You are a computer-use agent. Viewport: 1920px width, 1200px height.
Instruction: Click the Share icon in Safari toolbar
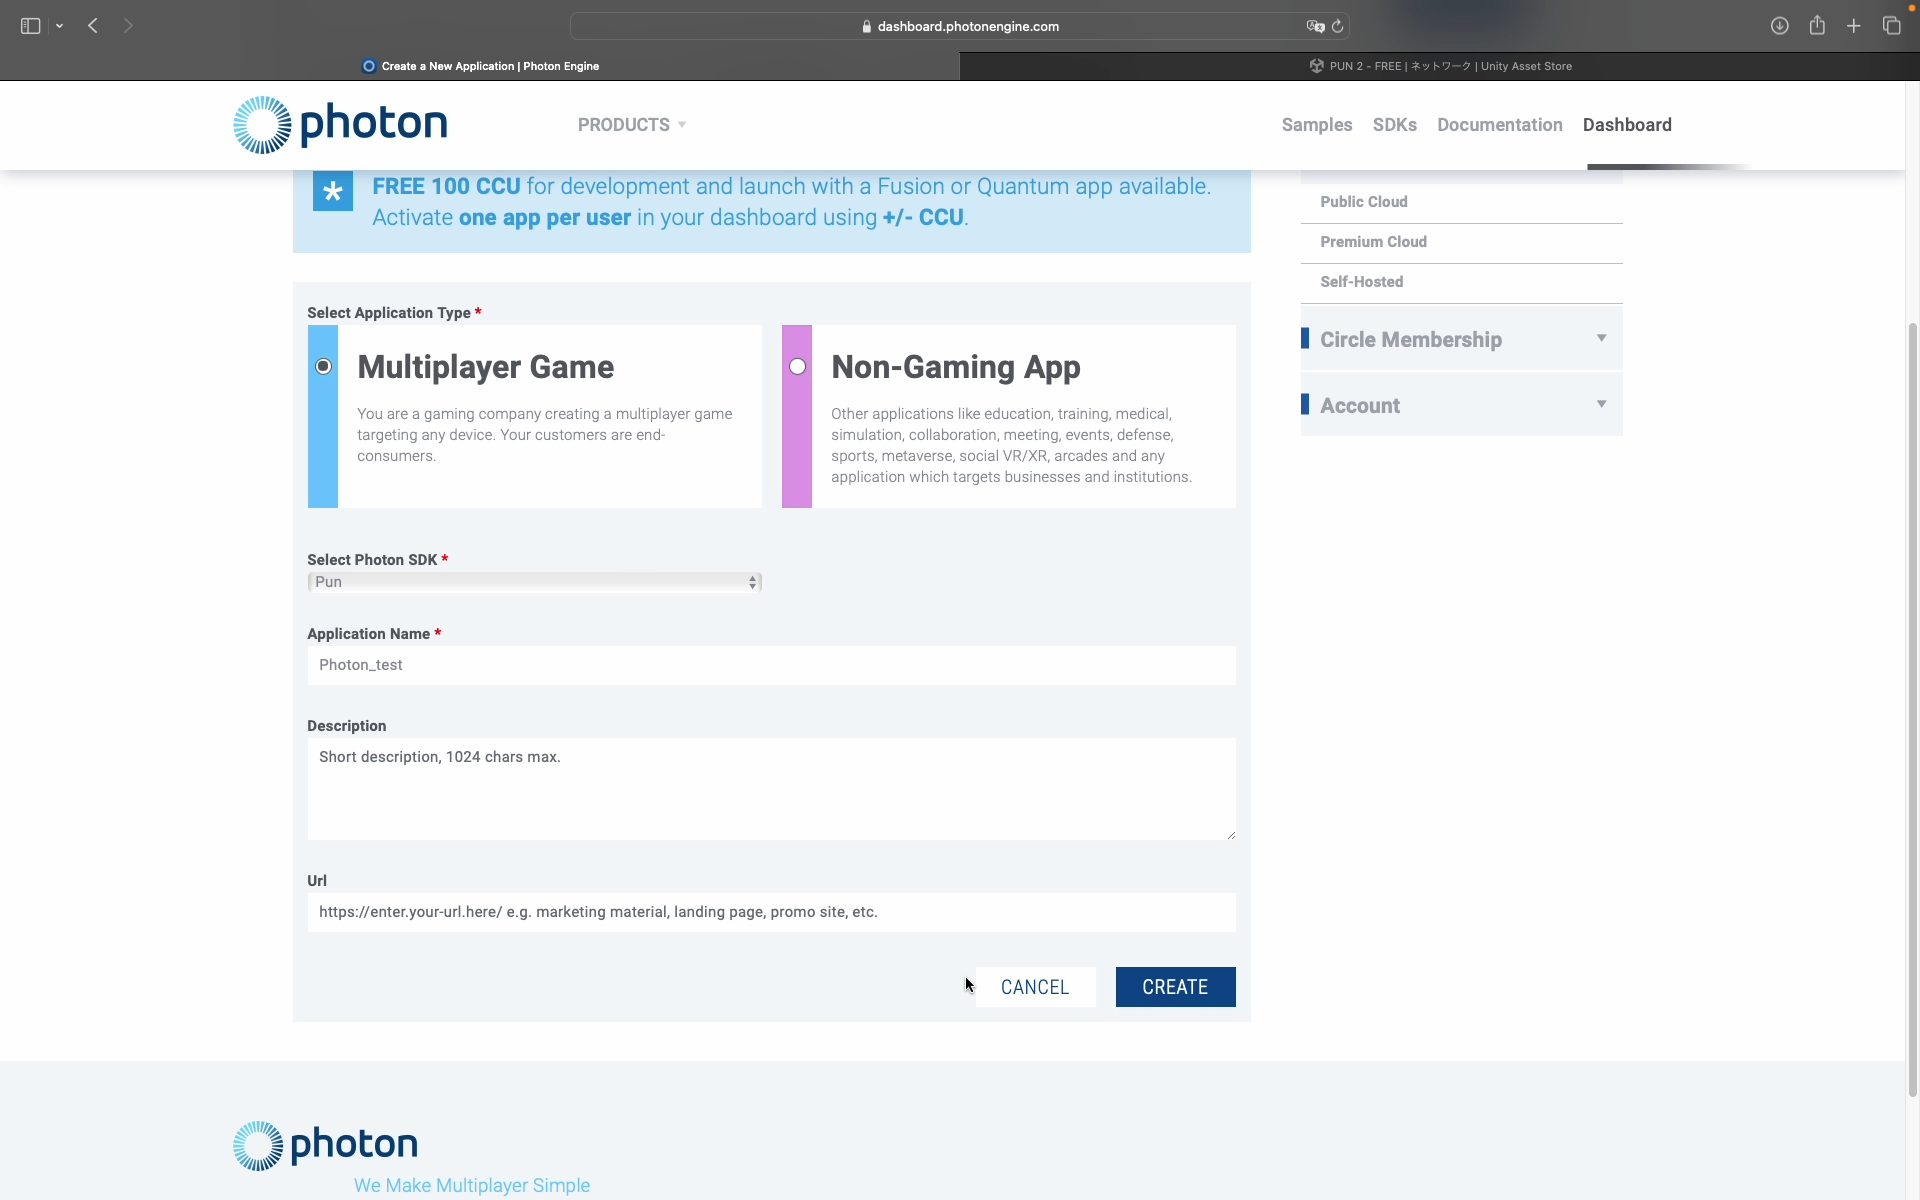(1817, 25)
